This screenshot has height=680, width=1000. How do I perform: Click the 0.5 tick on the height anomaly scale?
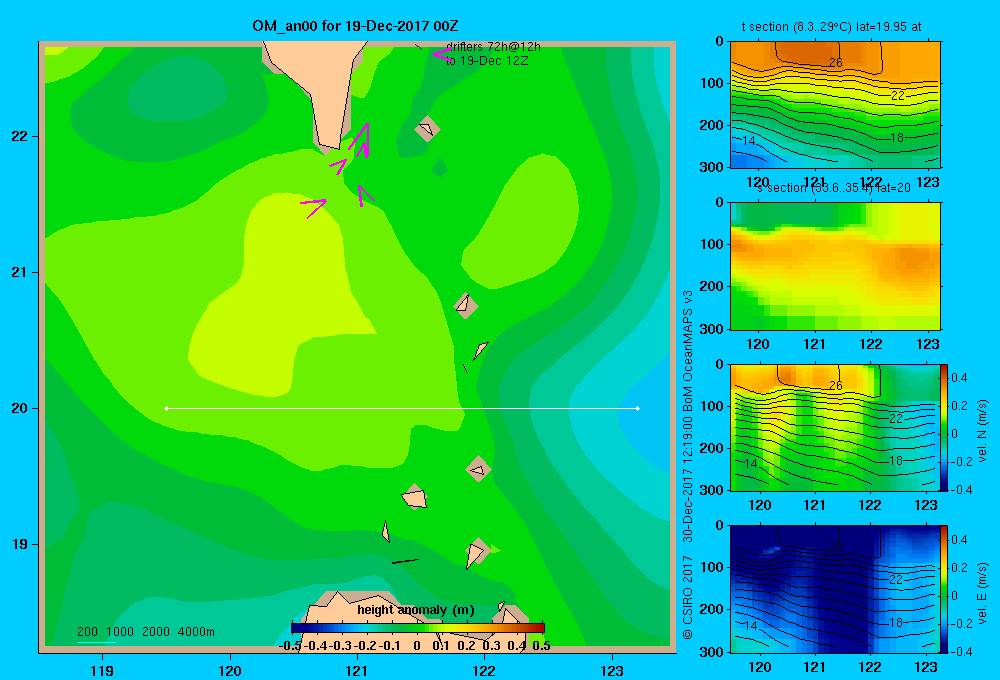click(541, 646)
